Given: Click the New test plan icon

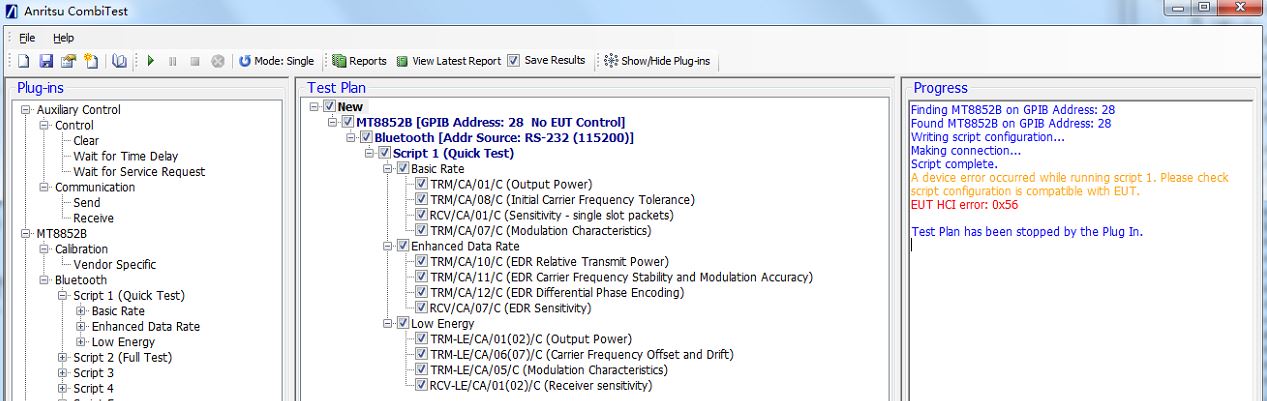Looking at the screenshot, I should (x=23, y=61).
